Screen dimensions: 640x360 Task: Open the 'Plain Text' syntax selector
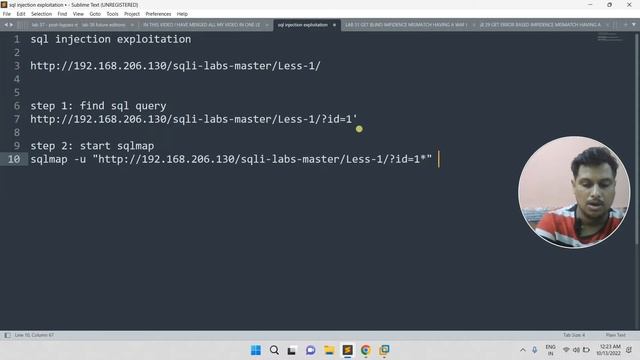click(616, 335)
